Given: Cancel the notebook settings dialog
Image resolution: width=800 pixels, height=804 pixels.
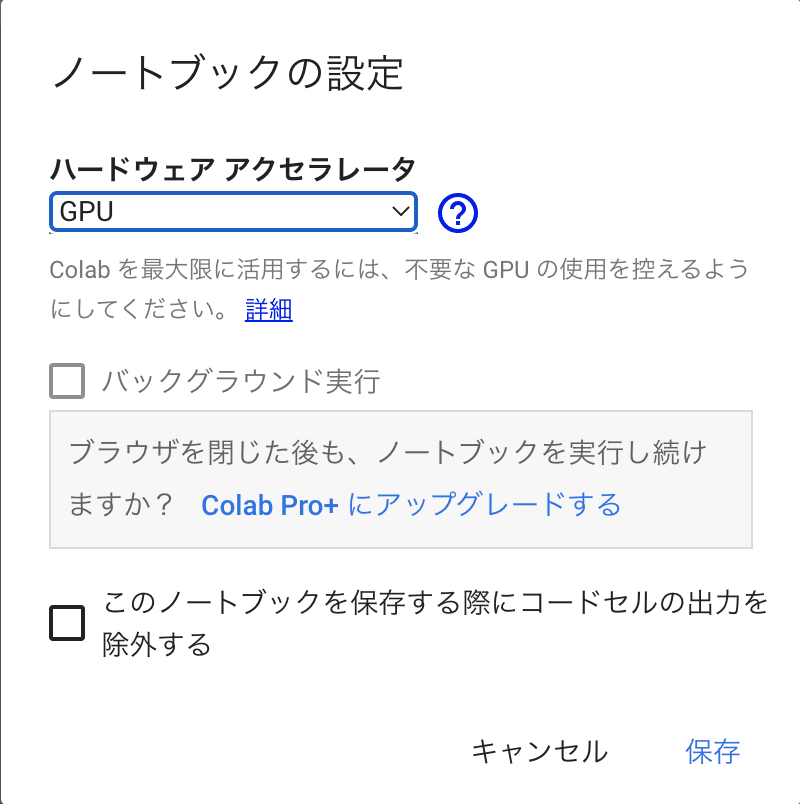Looking at the screenshot, I should pos(541,751).
